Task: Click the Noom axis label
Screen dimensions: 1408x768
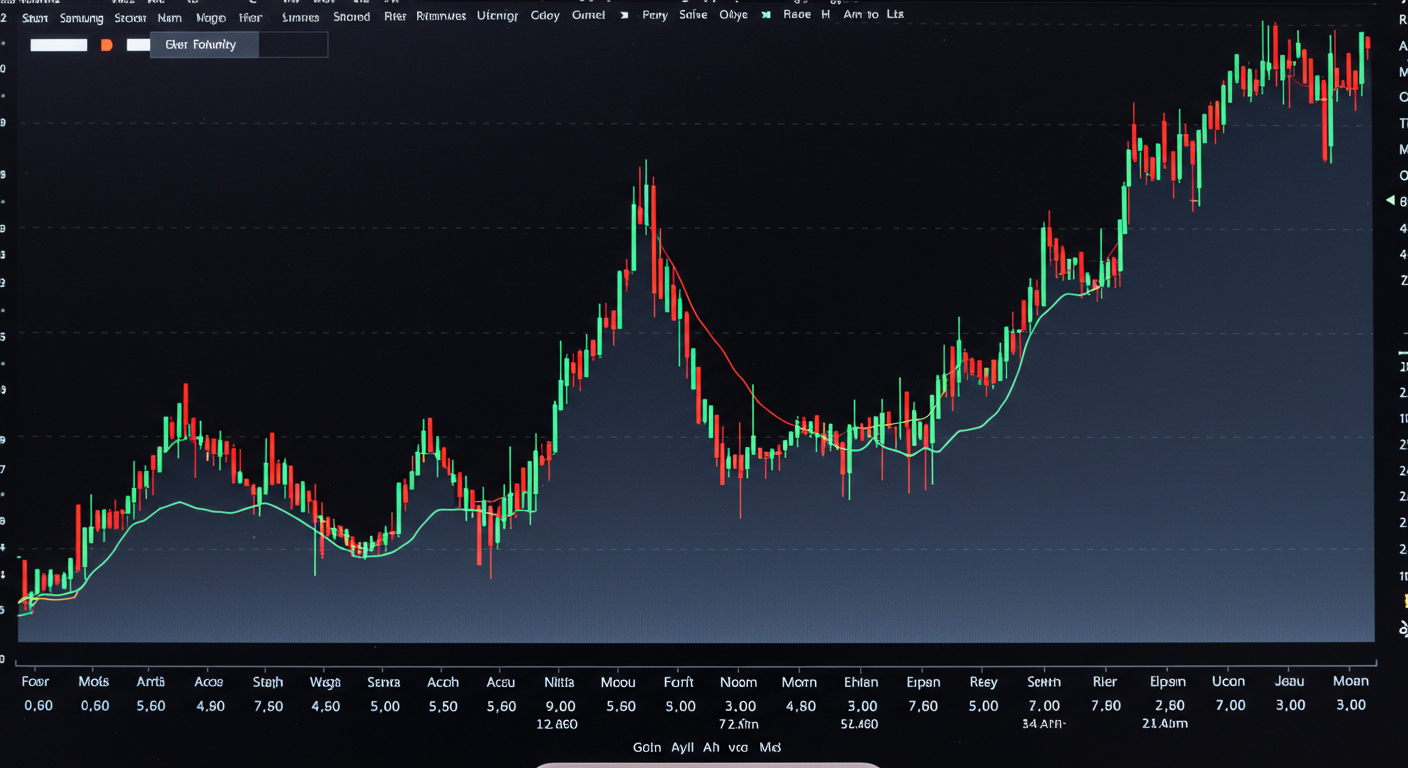Action: pos(738,682)
